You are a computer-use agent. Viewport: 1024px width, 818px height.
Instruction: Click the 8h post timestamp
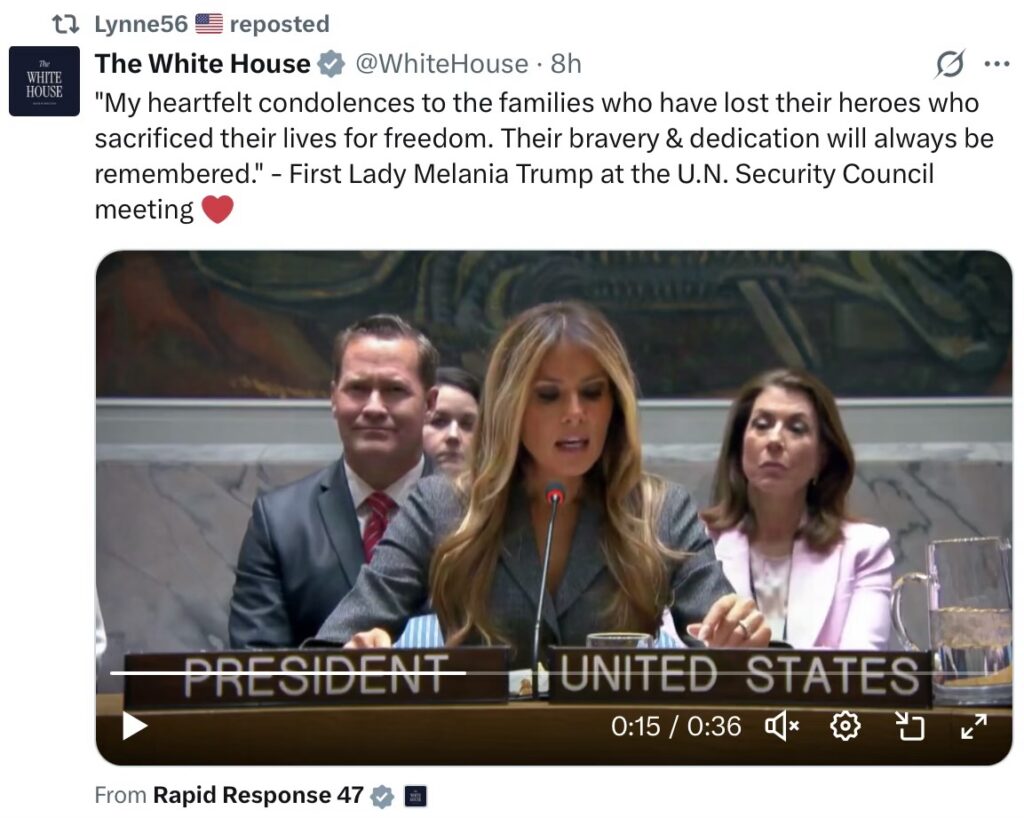[566, 64]
